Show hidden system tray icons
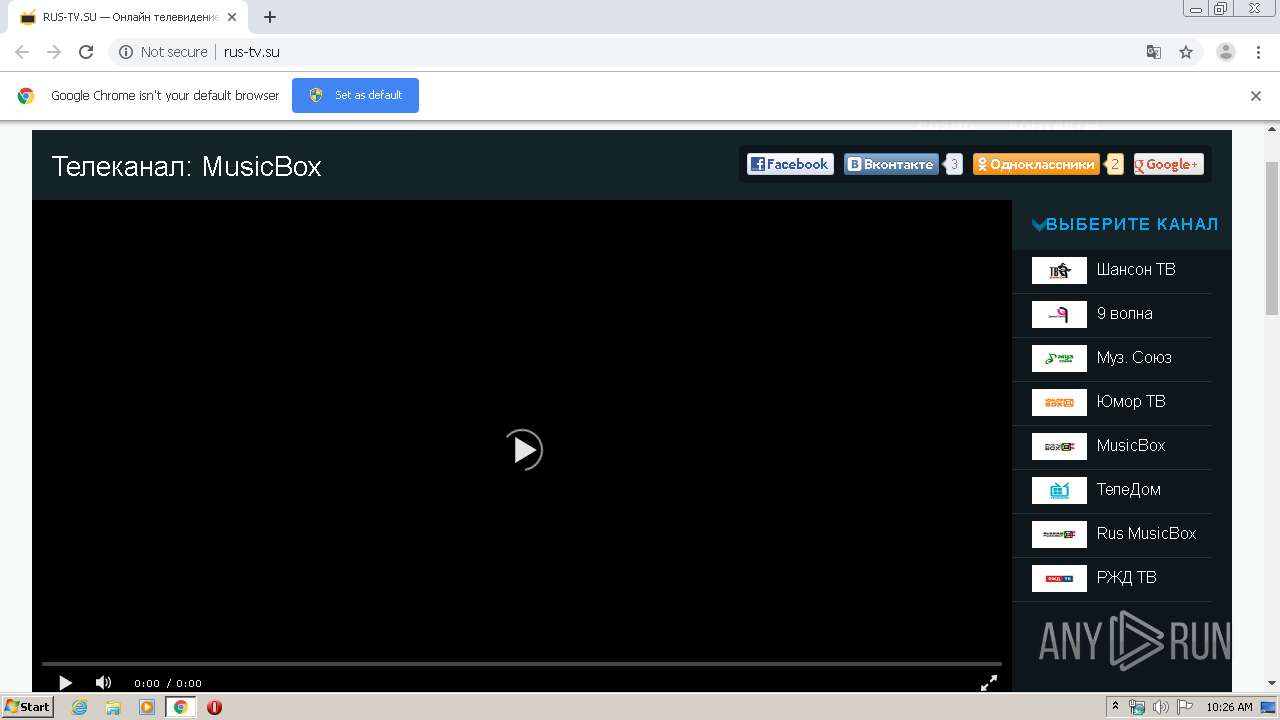The height and width of the screenshot is (720, 1280). [1115, 707]
